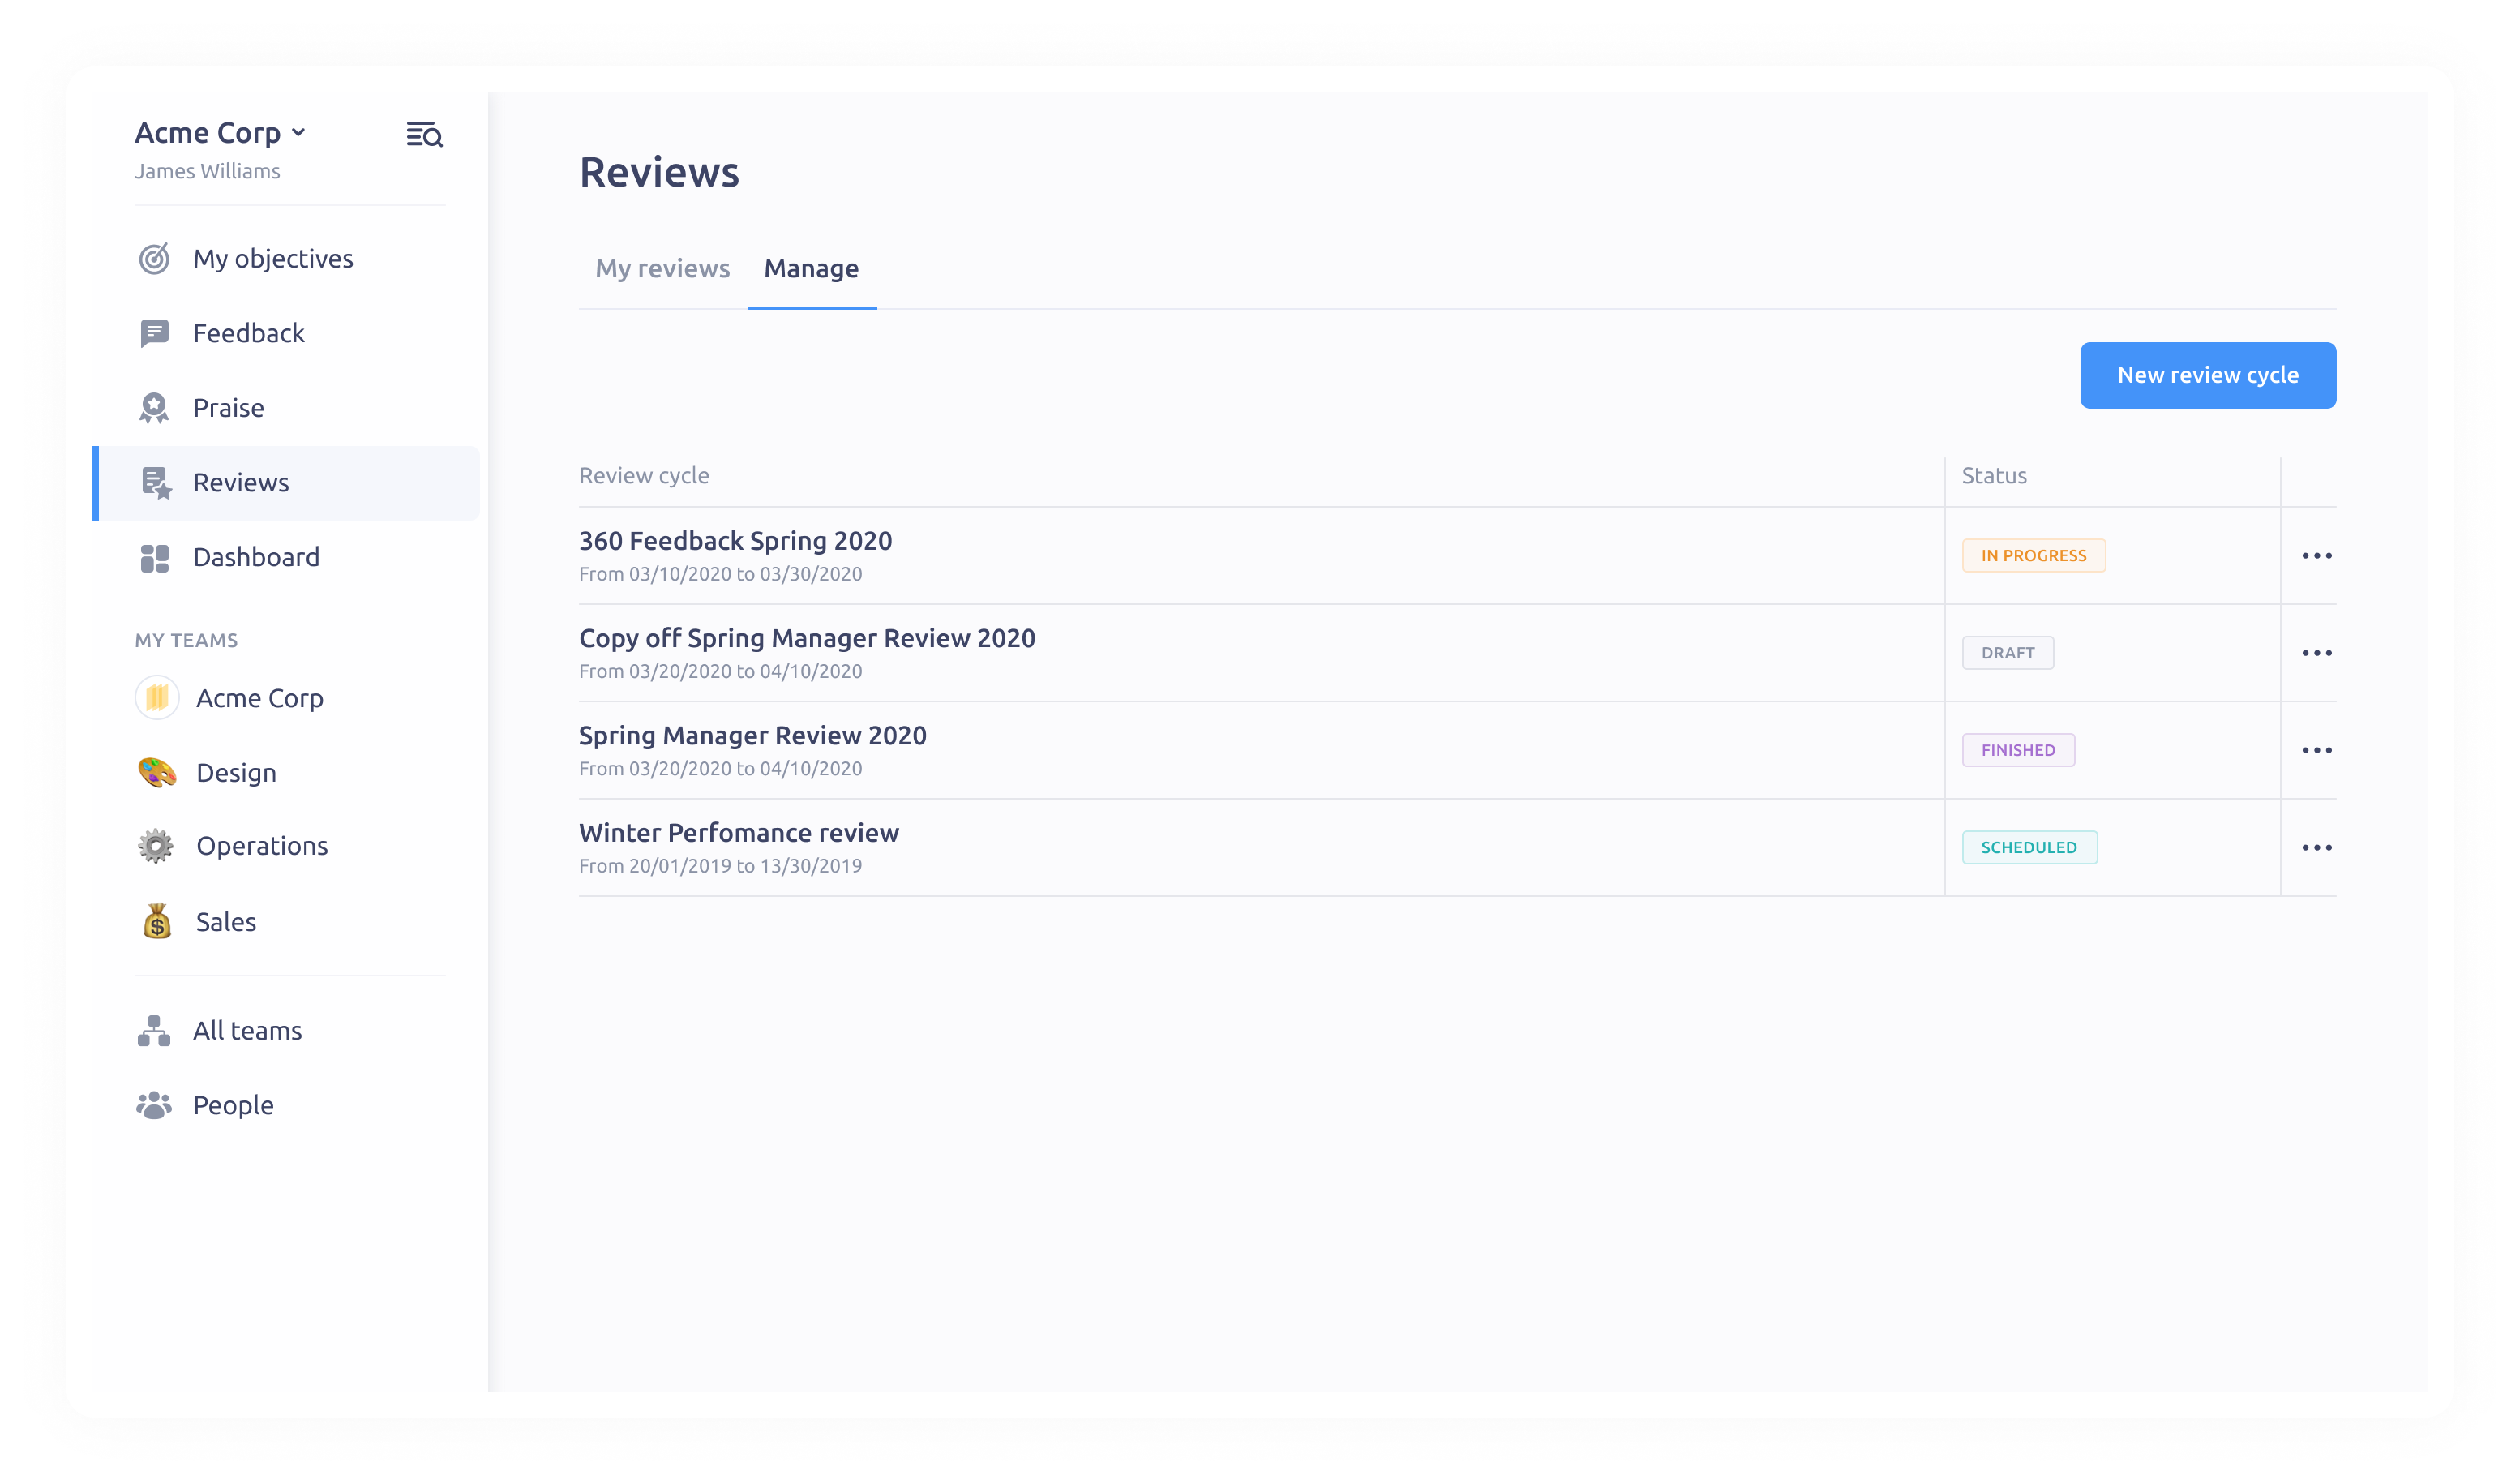This screenshot has width=2520, height=1484.
Task: Select the Design team palette icon
Action: 157,771
